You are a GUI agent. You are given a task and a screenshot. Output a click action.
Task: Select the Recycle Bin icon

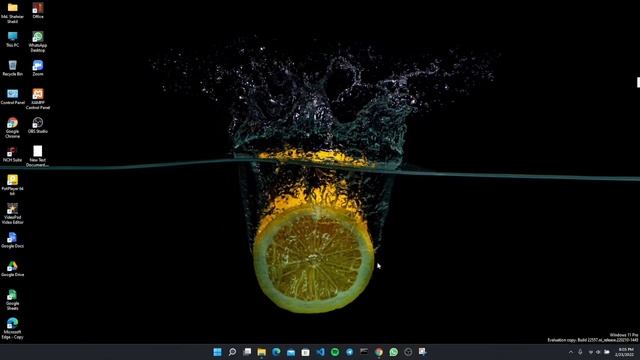point(12,68)
